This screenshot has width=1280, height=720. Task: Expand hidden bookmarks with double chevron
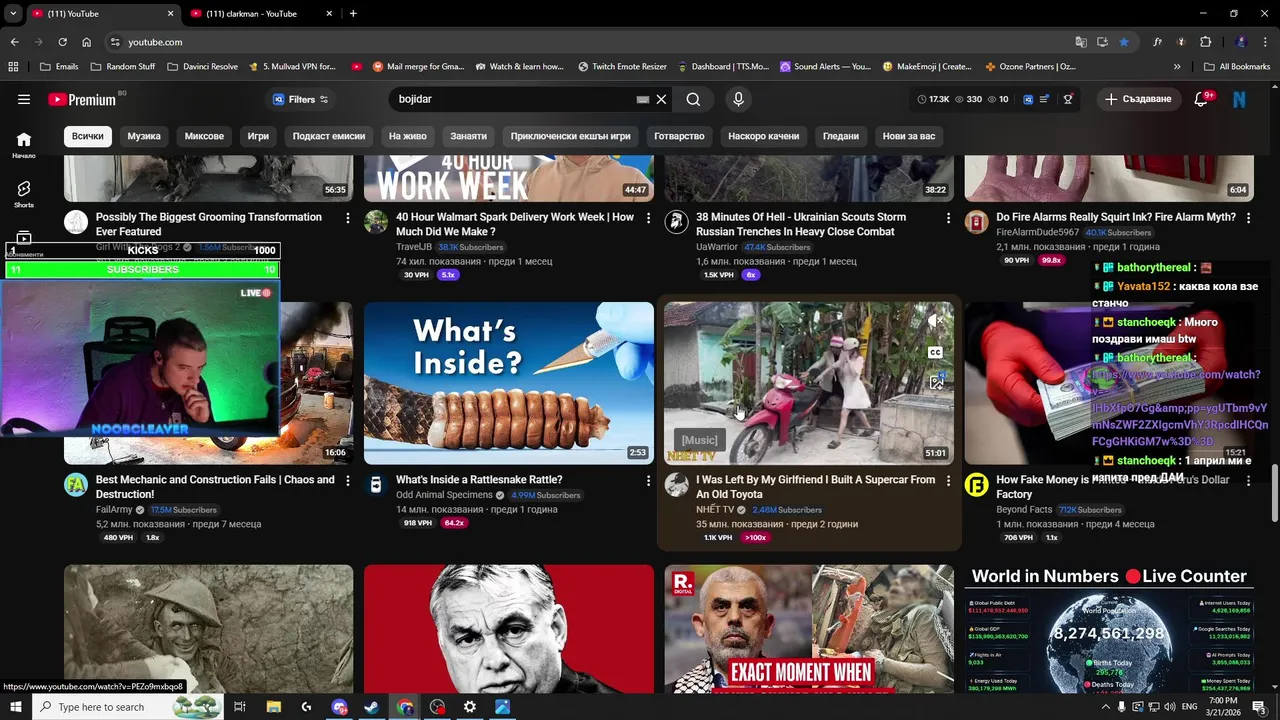point(1177,66)
